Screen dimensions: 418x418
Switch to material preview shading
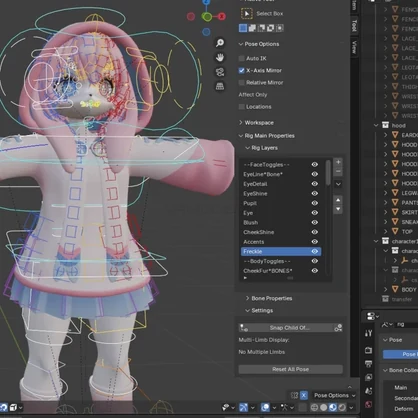(x=333, y=407)
